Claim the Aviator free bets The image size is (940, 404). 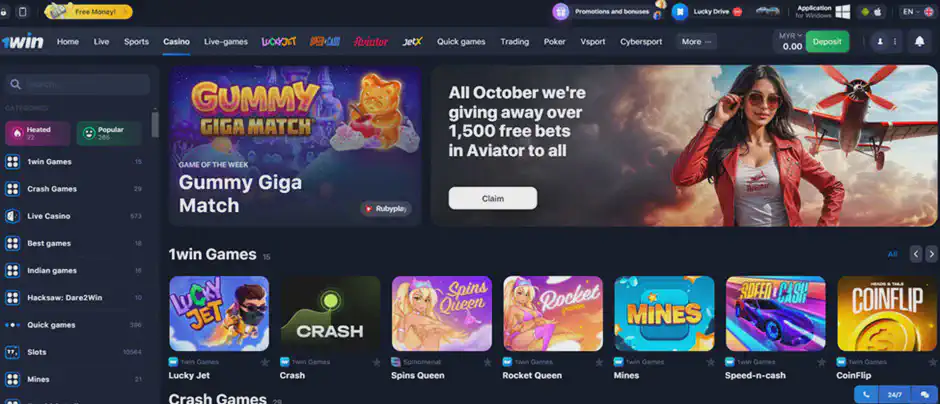point(493,198)
